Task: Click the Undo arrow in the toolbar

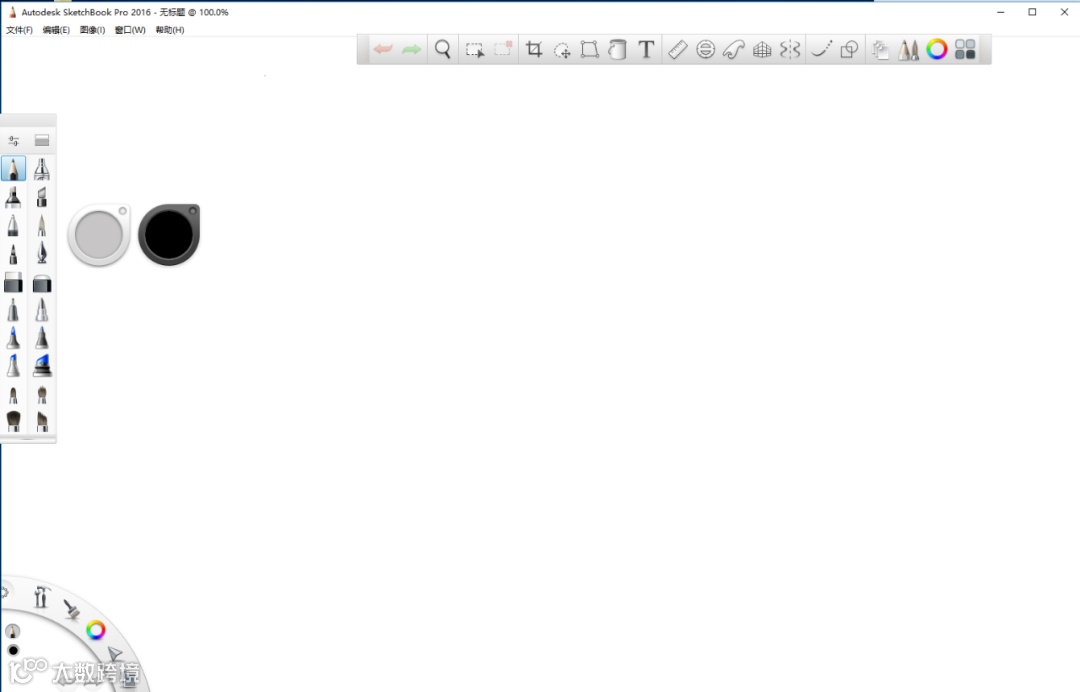Action: click(x=383, y=49)
